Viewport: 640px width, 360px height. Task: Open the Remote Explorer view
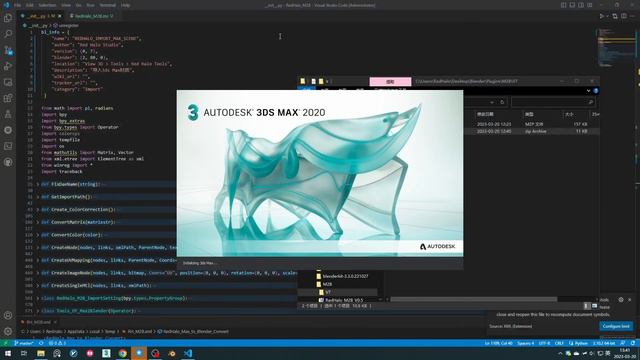pyautogui.click(x=8, y=82)
